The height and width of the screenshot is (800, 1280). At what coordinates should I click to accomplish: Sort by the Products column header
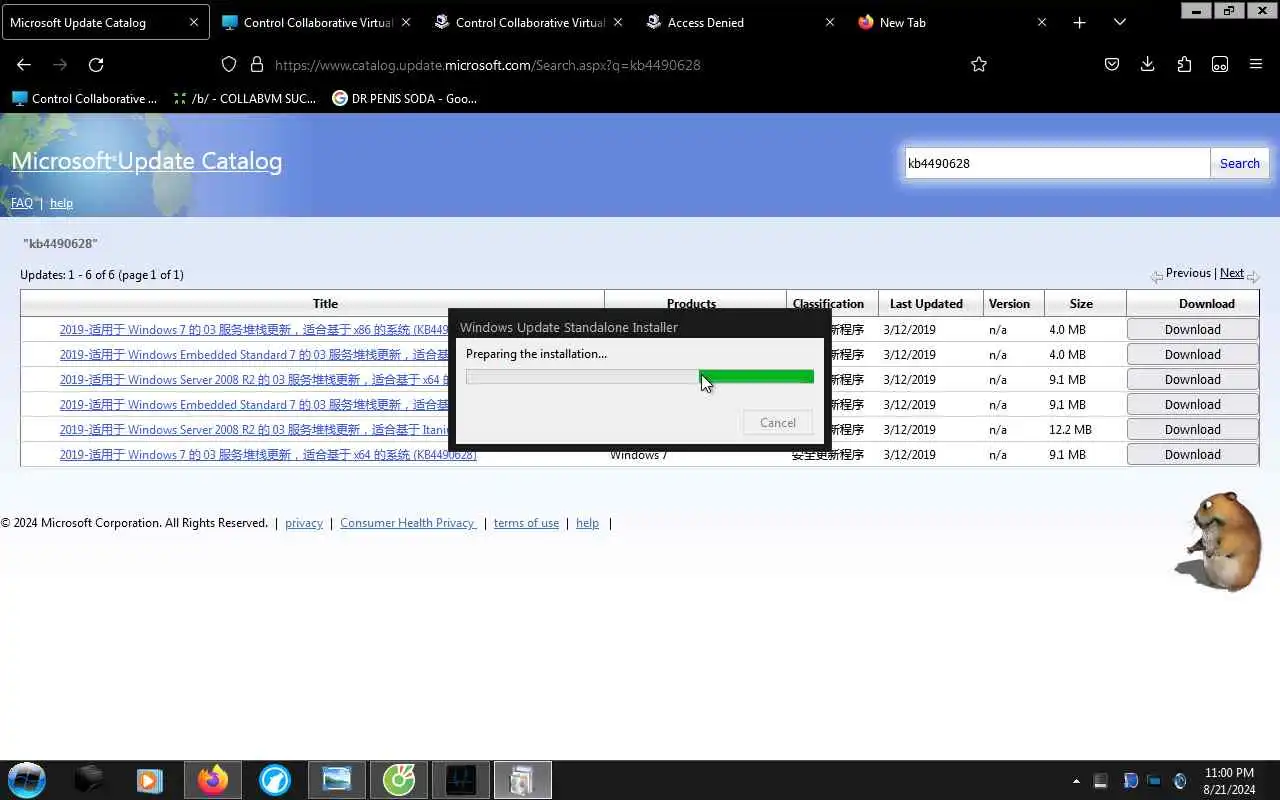tap(691, 303)
